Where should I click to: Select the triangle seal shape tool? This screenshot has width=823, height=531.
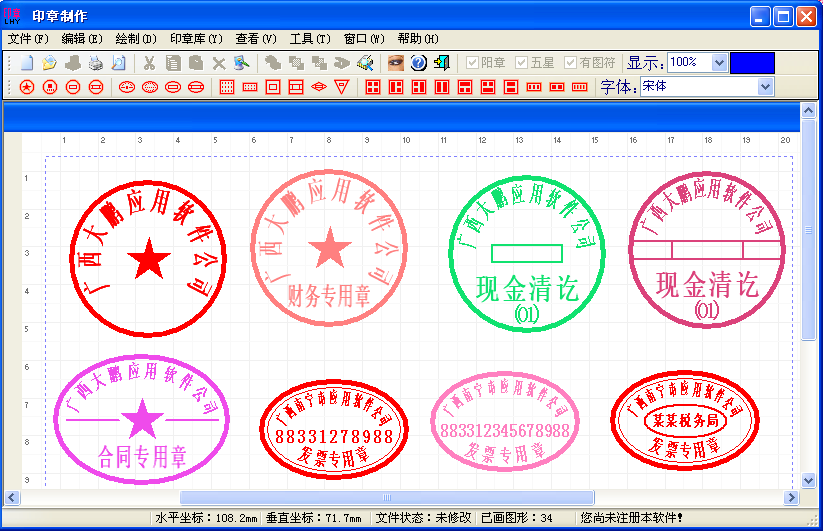[x=342, y=88]
